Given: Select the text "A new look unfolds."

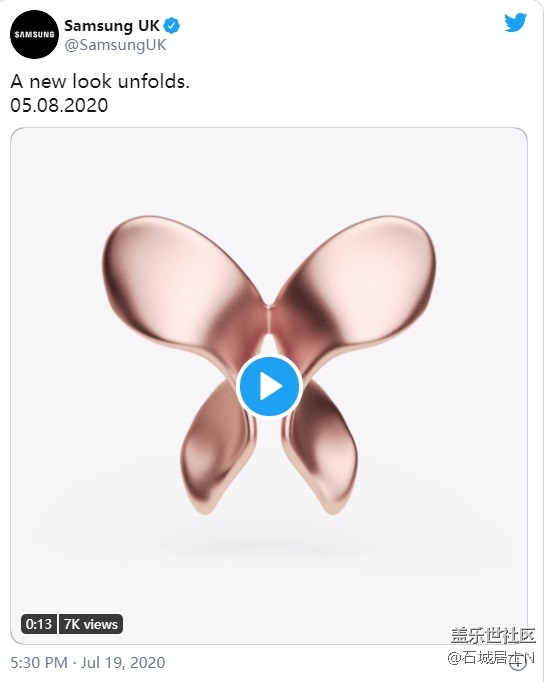Looking at the screenshot, I should (x=100, y=82).
